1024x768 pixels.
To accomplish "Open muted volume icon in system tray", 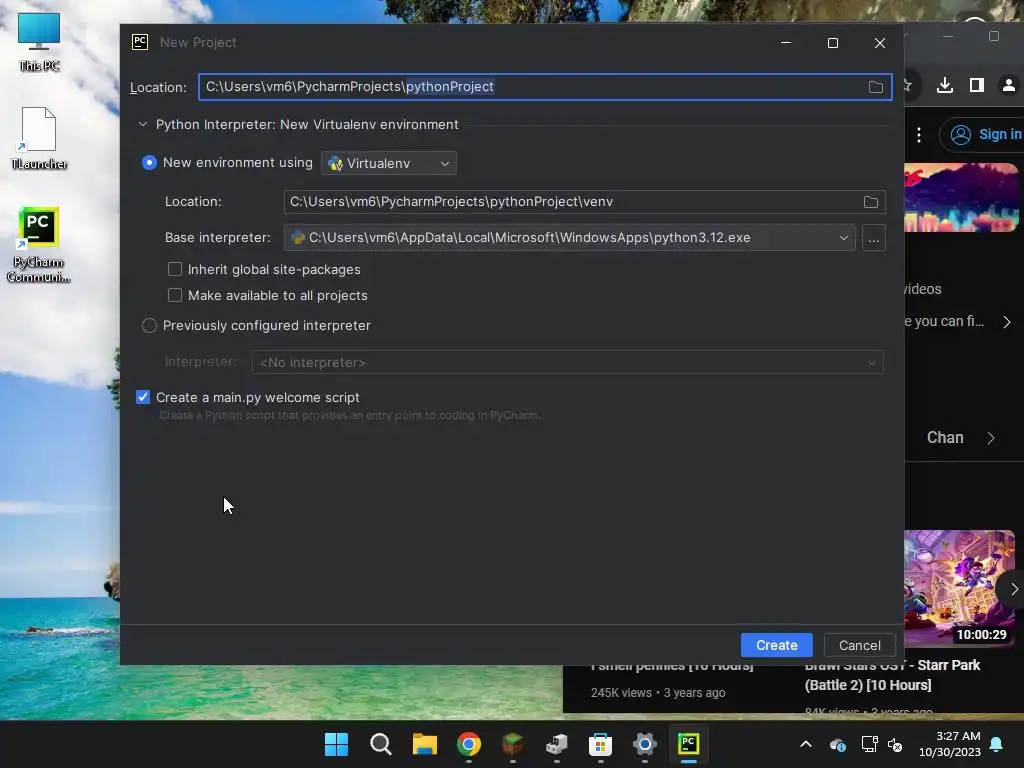I will pyautogui.click(x=895, y=744).
